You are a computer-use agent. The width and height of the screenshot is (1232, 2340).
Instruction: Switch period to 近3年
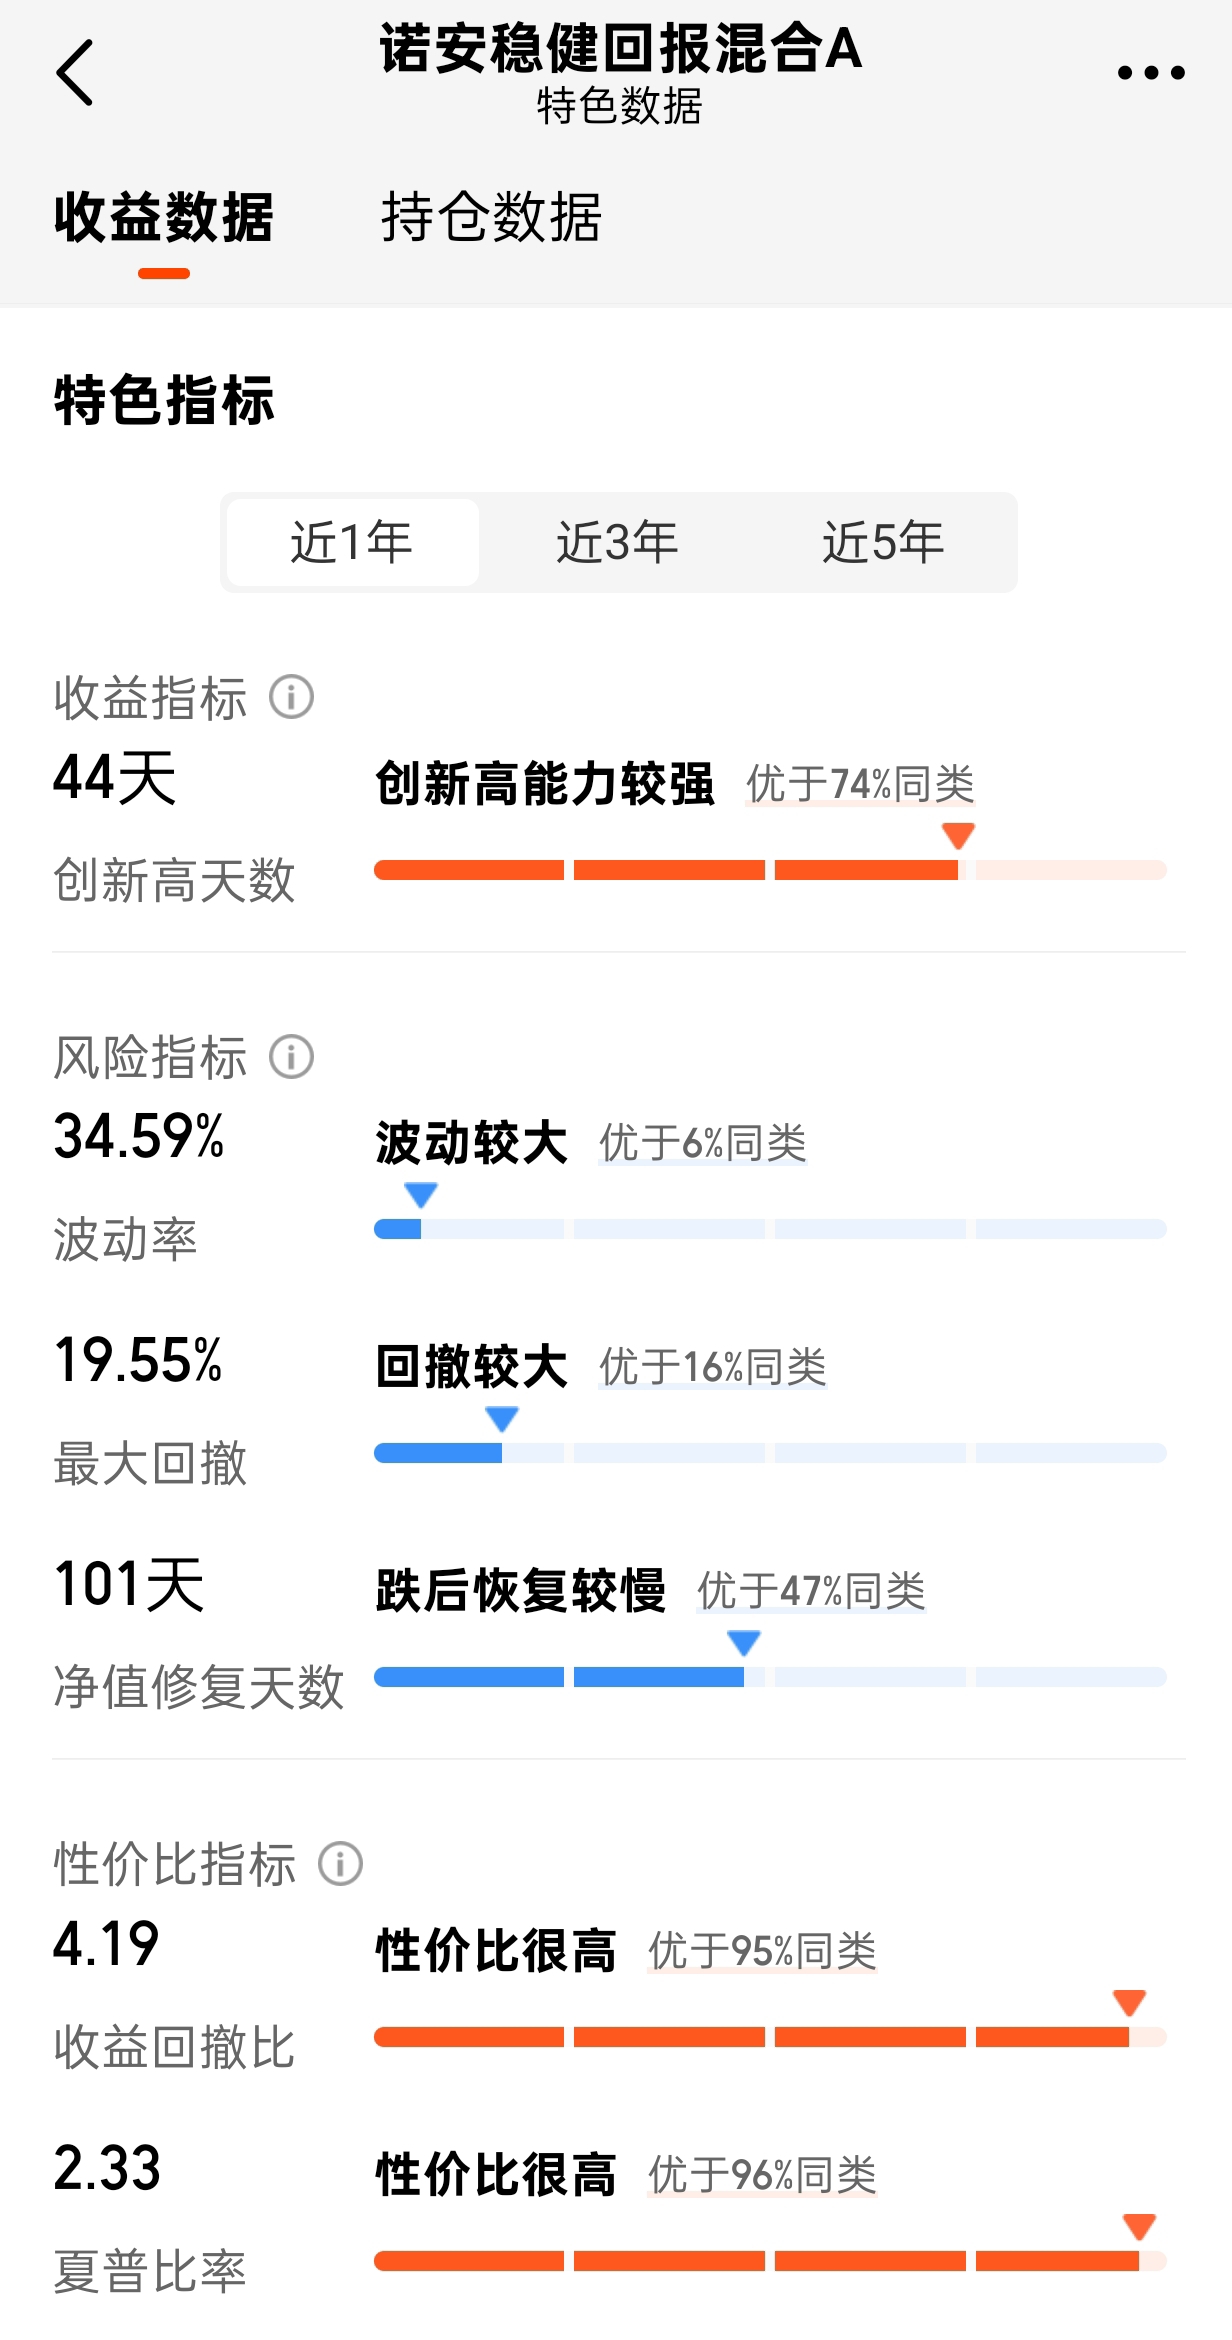point(618,542)
